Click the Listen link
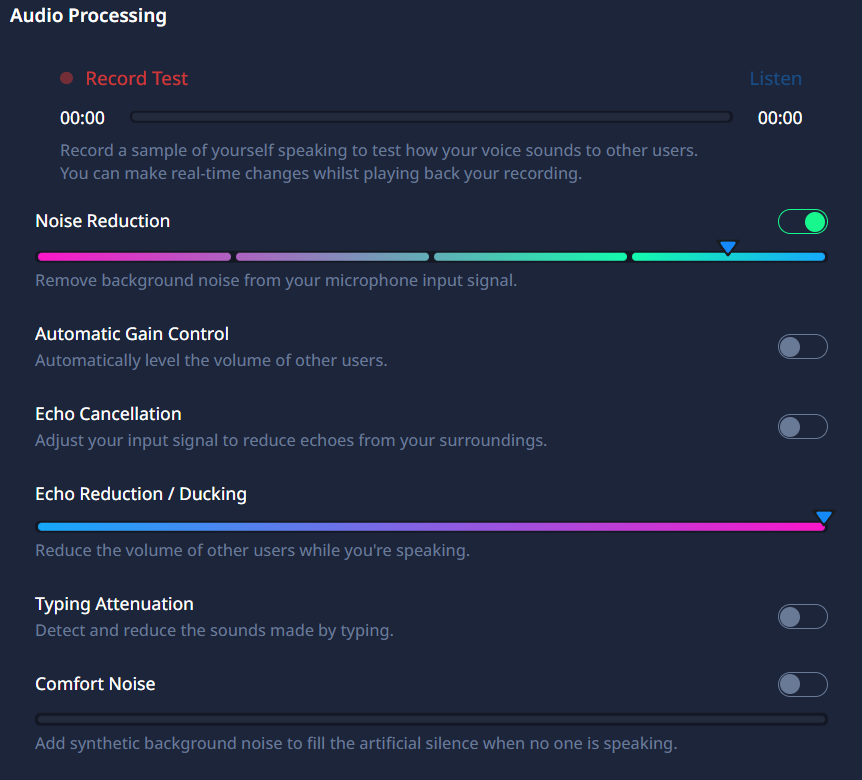This screenshot has height=780, width=862. pos(775,79)
